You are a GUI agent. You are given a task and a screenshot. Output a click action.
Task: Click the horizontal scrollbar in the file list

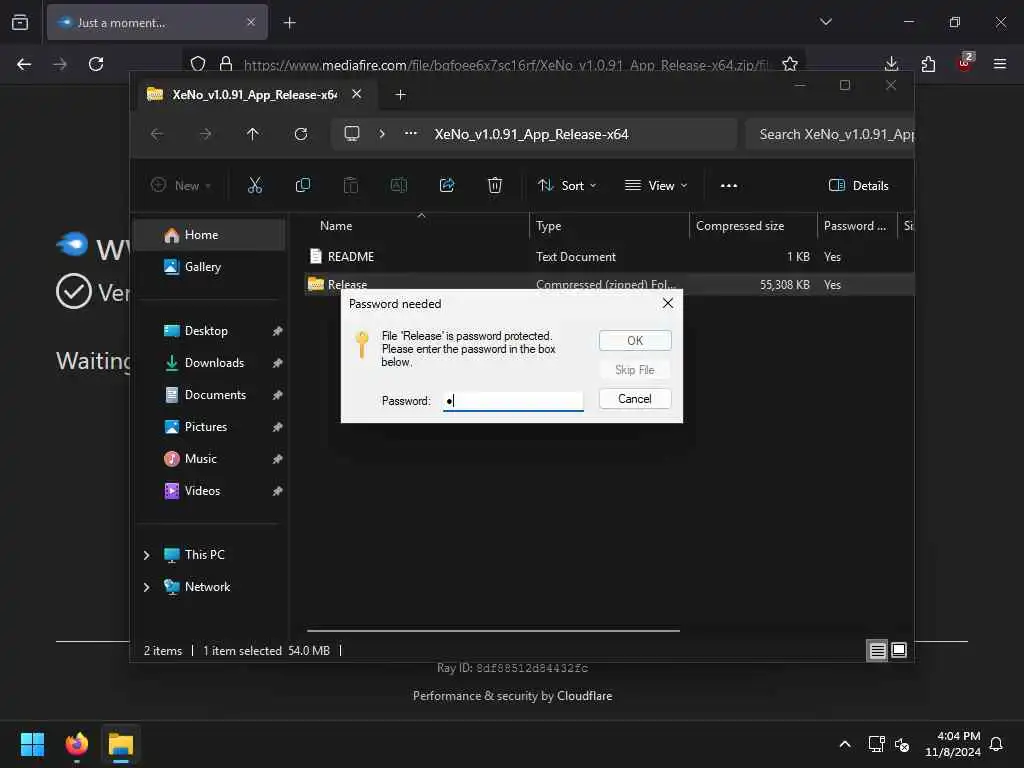(x=493, y=631)
